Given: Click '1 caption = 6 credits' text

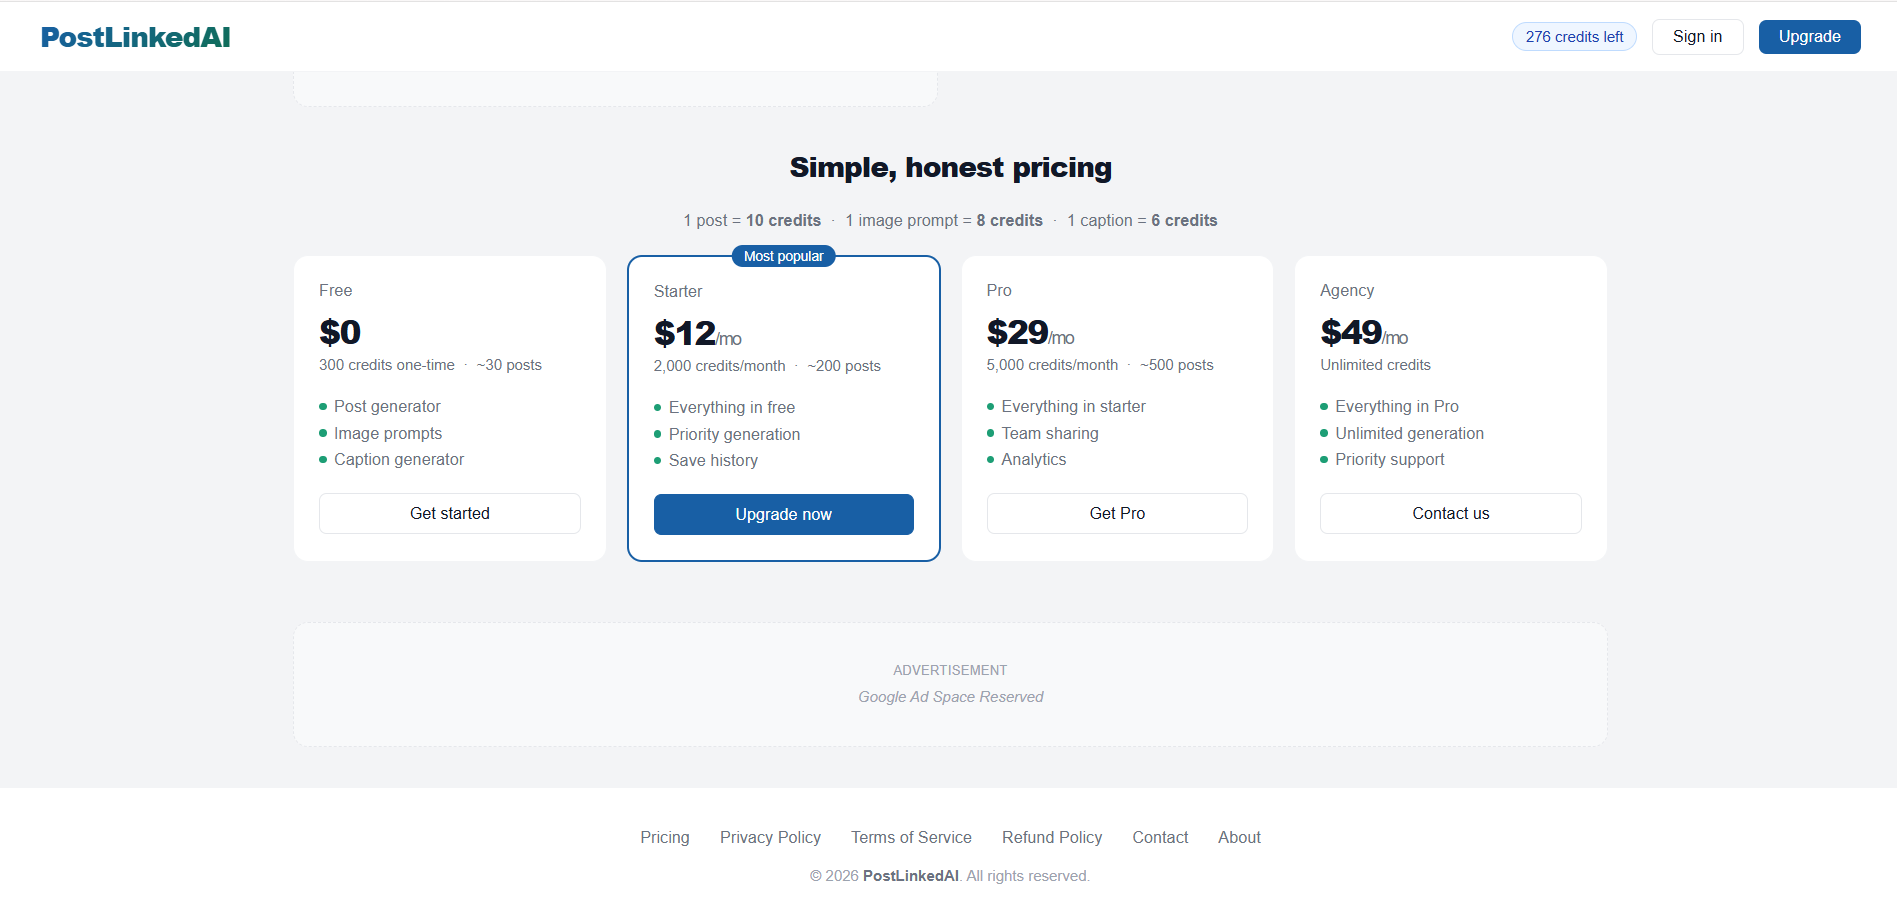Looking at the screenshot, I should click(x=1142, y=220).
